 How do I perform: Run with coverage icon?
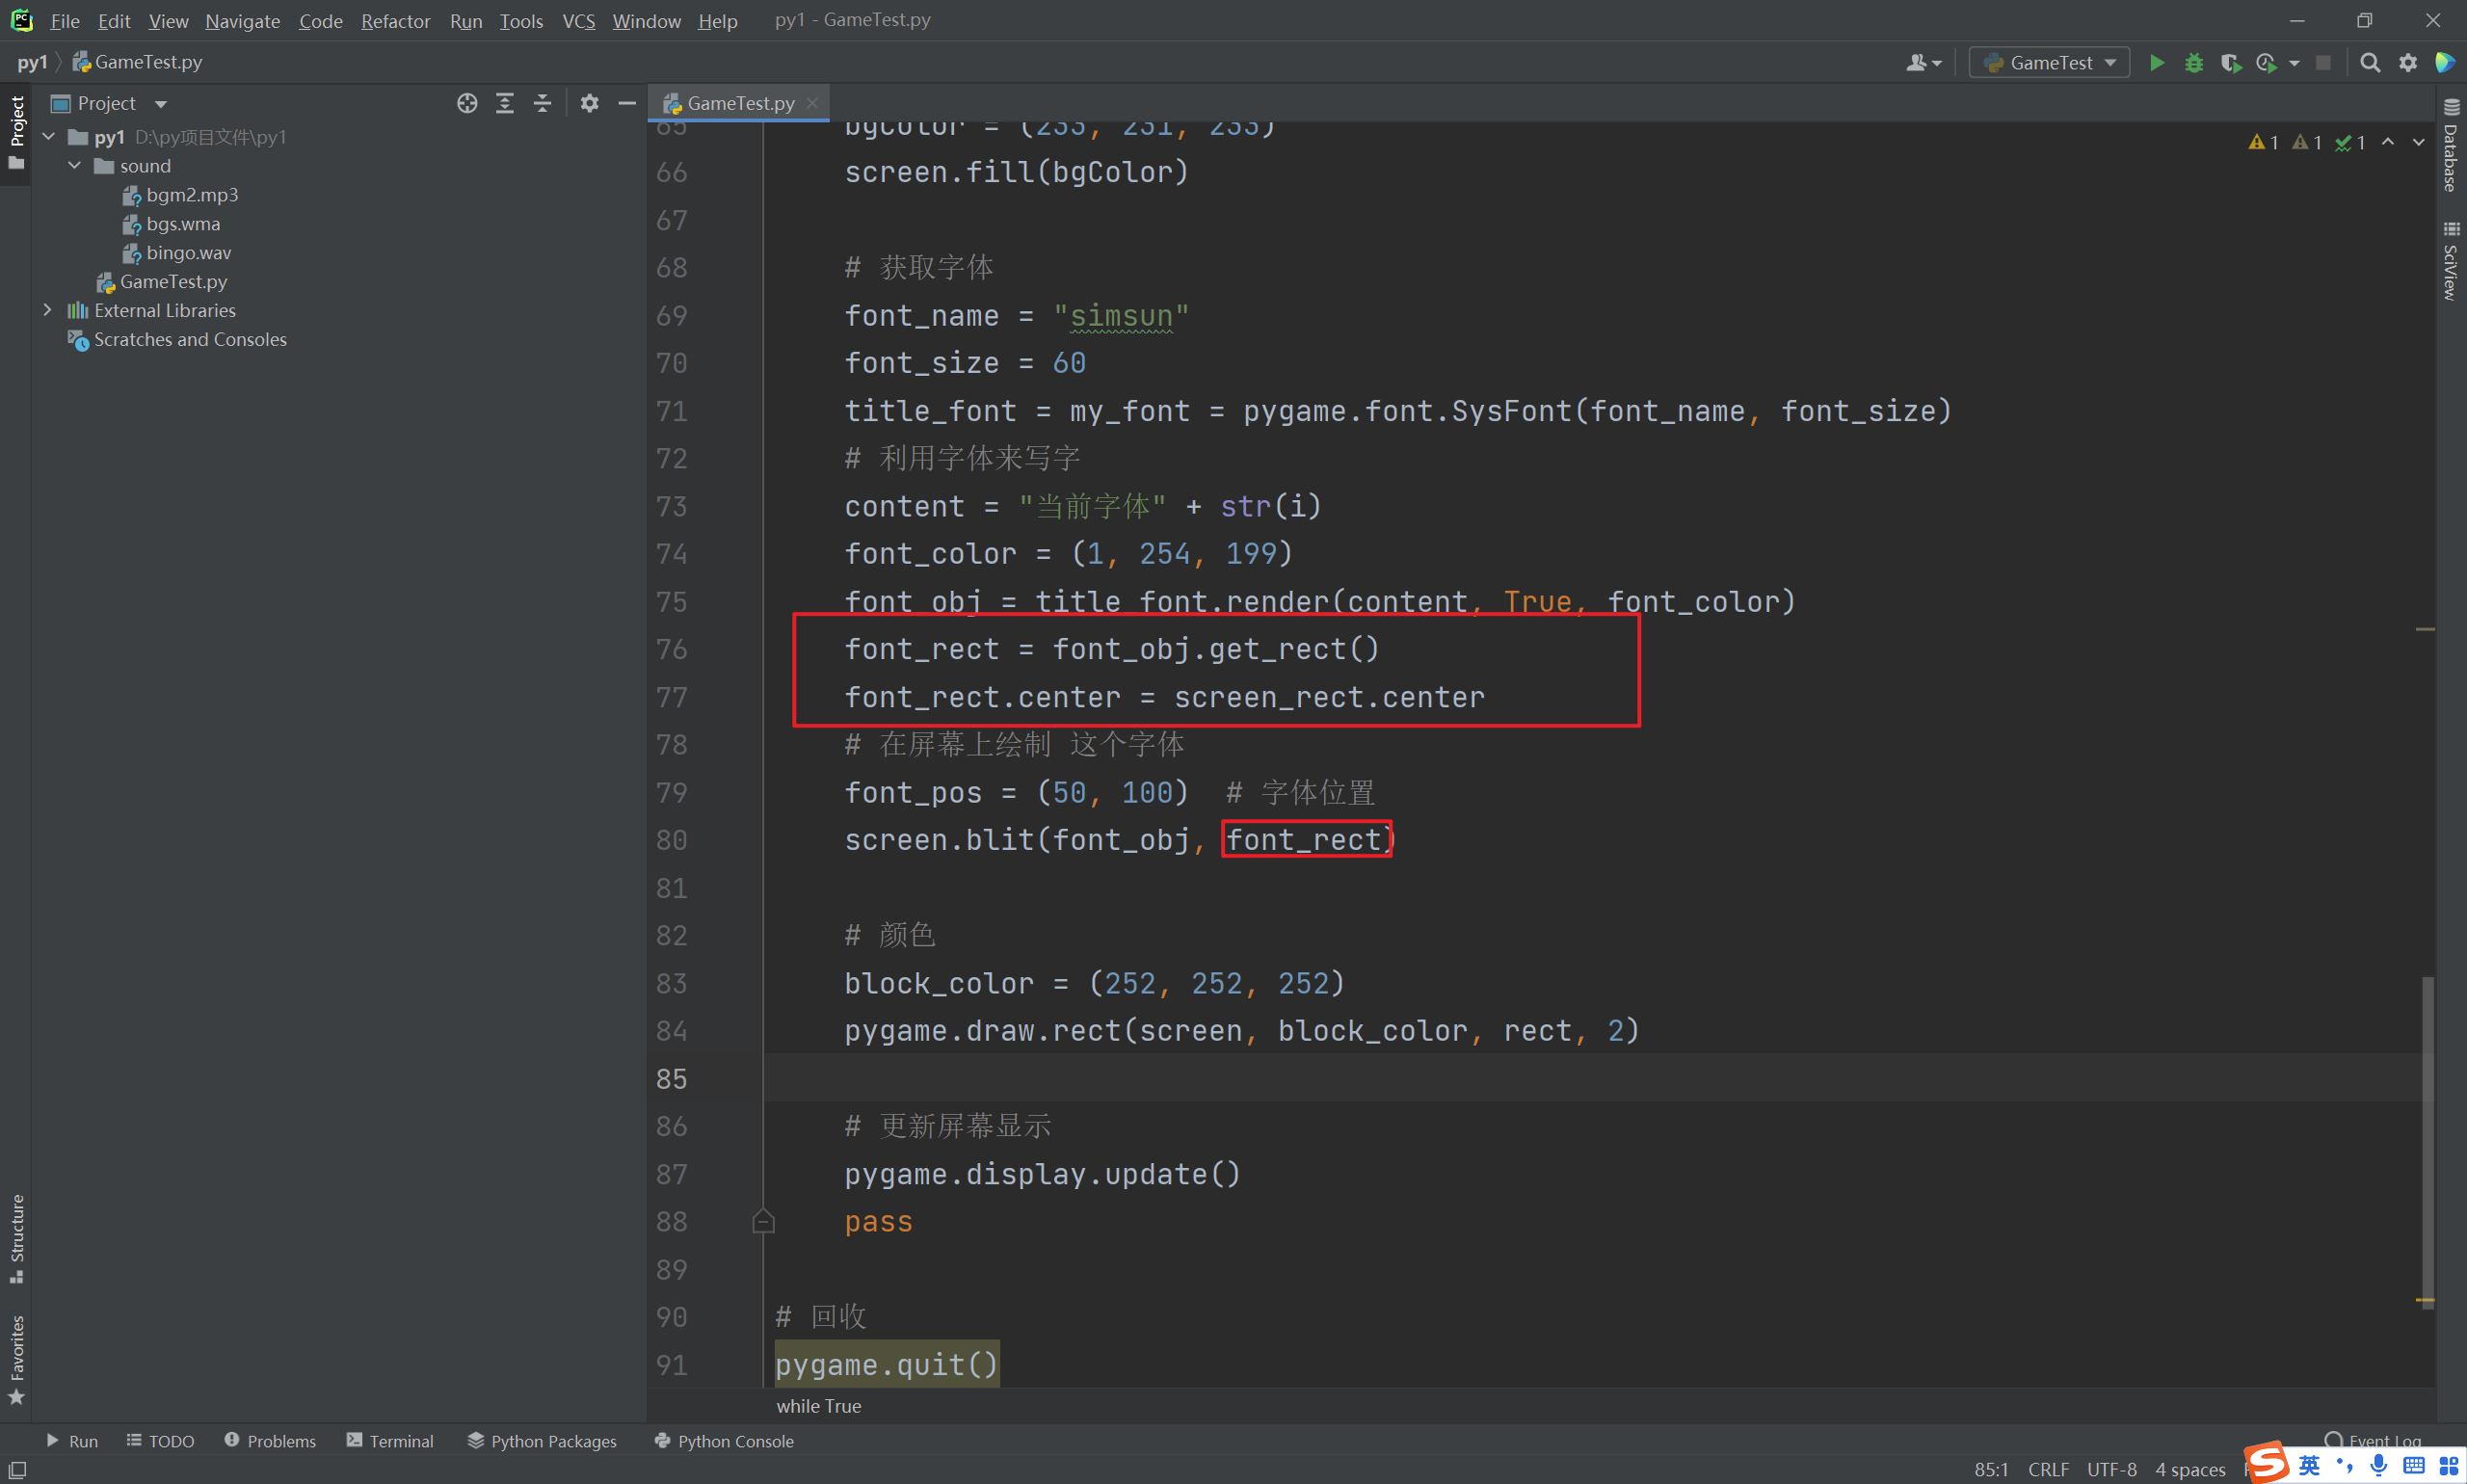[x=2230, y=63]
